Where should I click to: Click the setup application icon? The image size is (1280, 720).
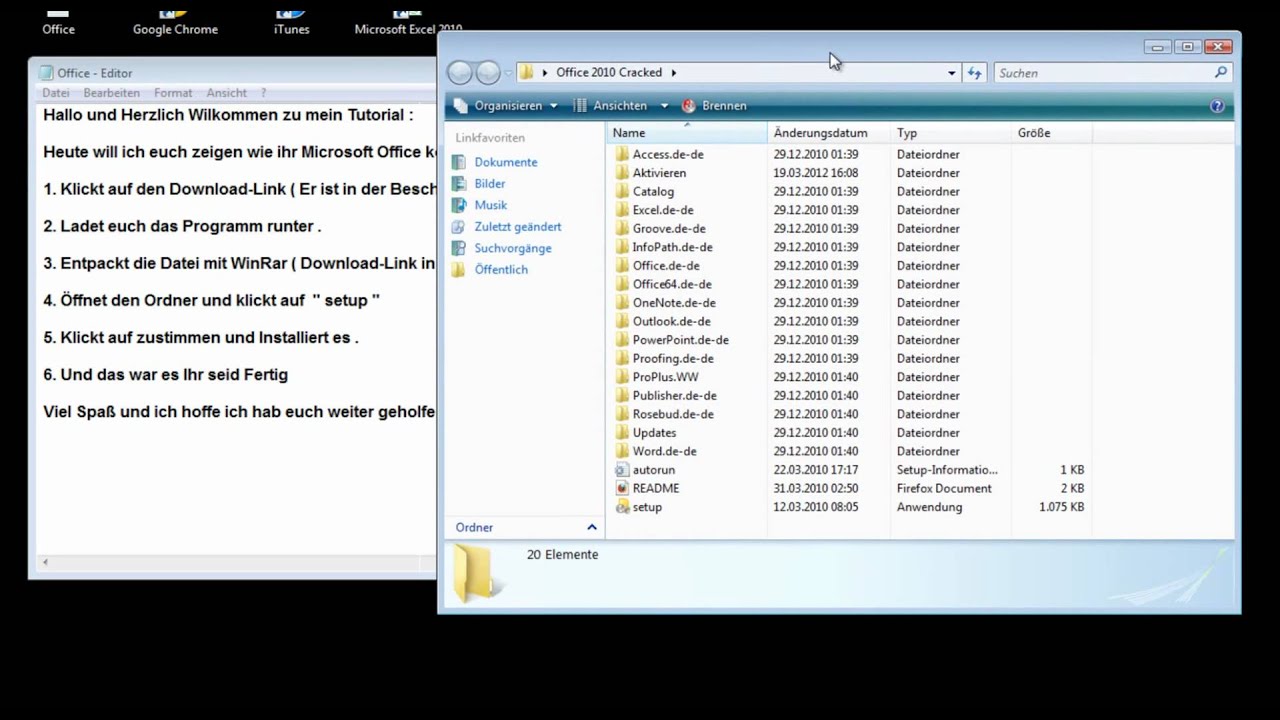point(621,507)
